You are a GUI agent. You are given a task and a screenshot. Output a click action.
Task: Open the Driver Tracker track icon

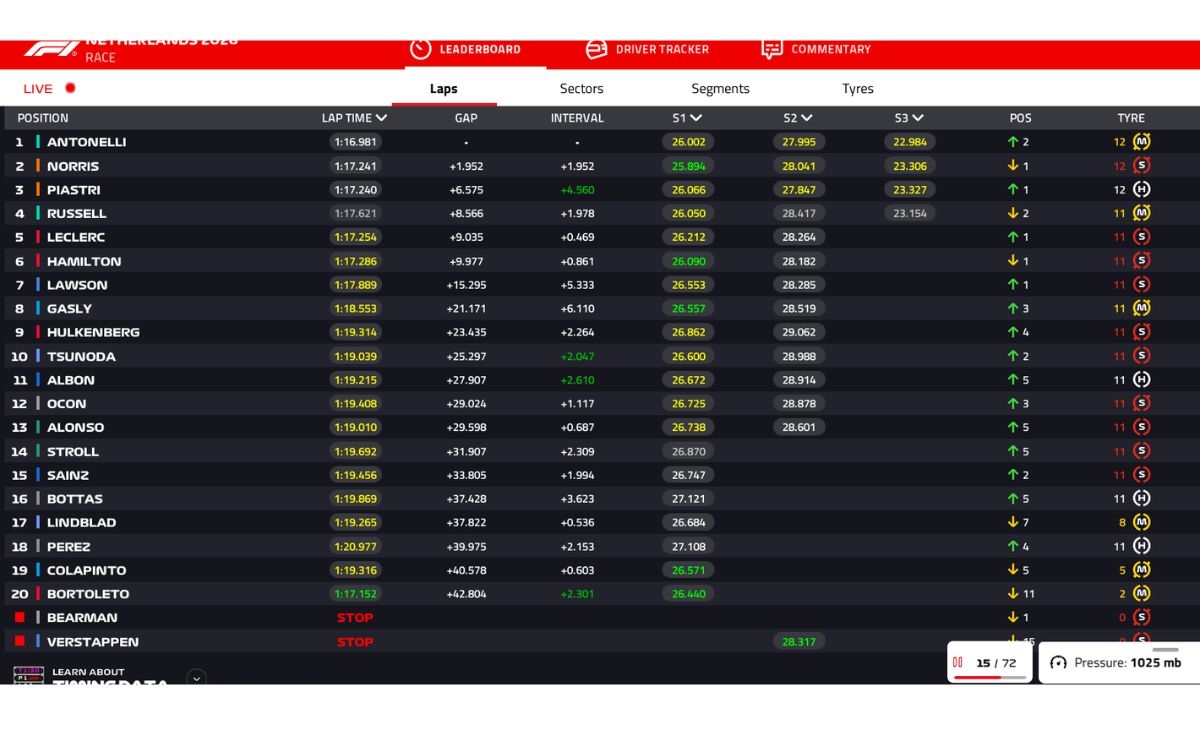point(596,49)
